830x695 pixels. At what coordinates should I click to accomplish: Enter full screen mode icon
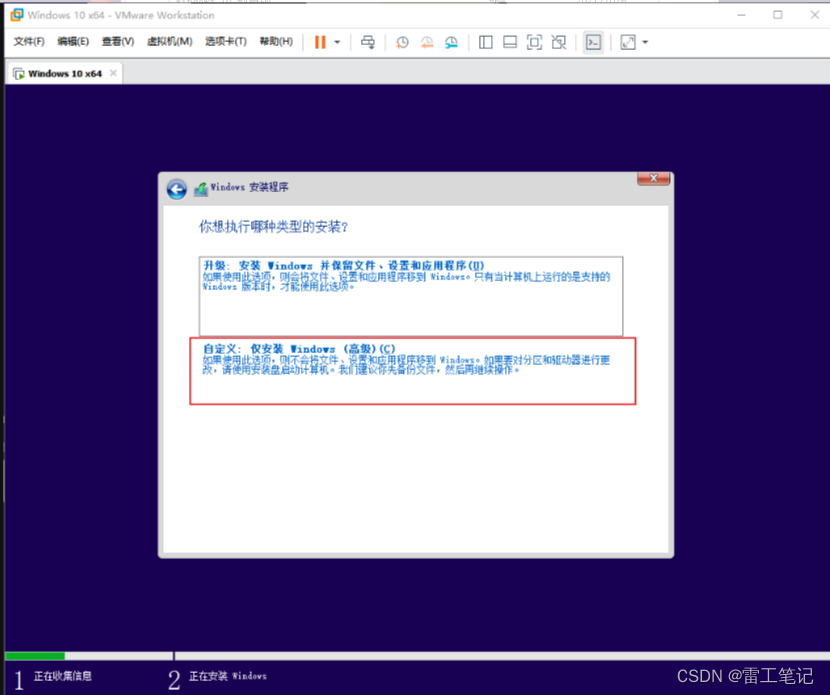point(534,42)
